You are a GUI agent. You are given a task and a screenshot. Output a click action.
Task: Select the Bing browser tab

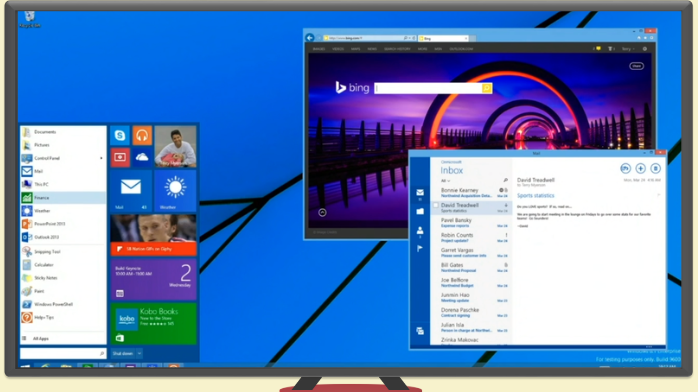point(443,38)
